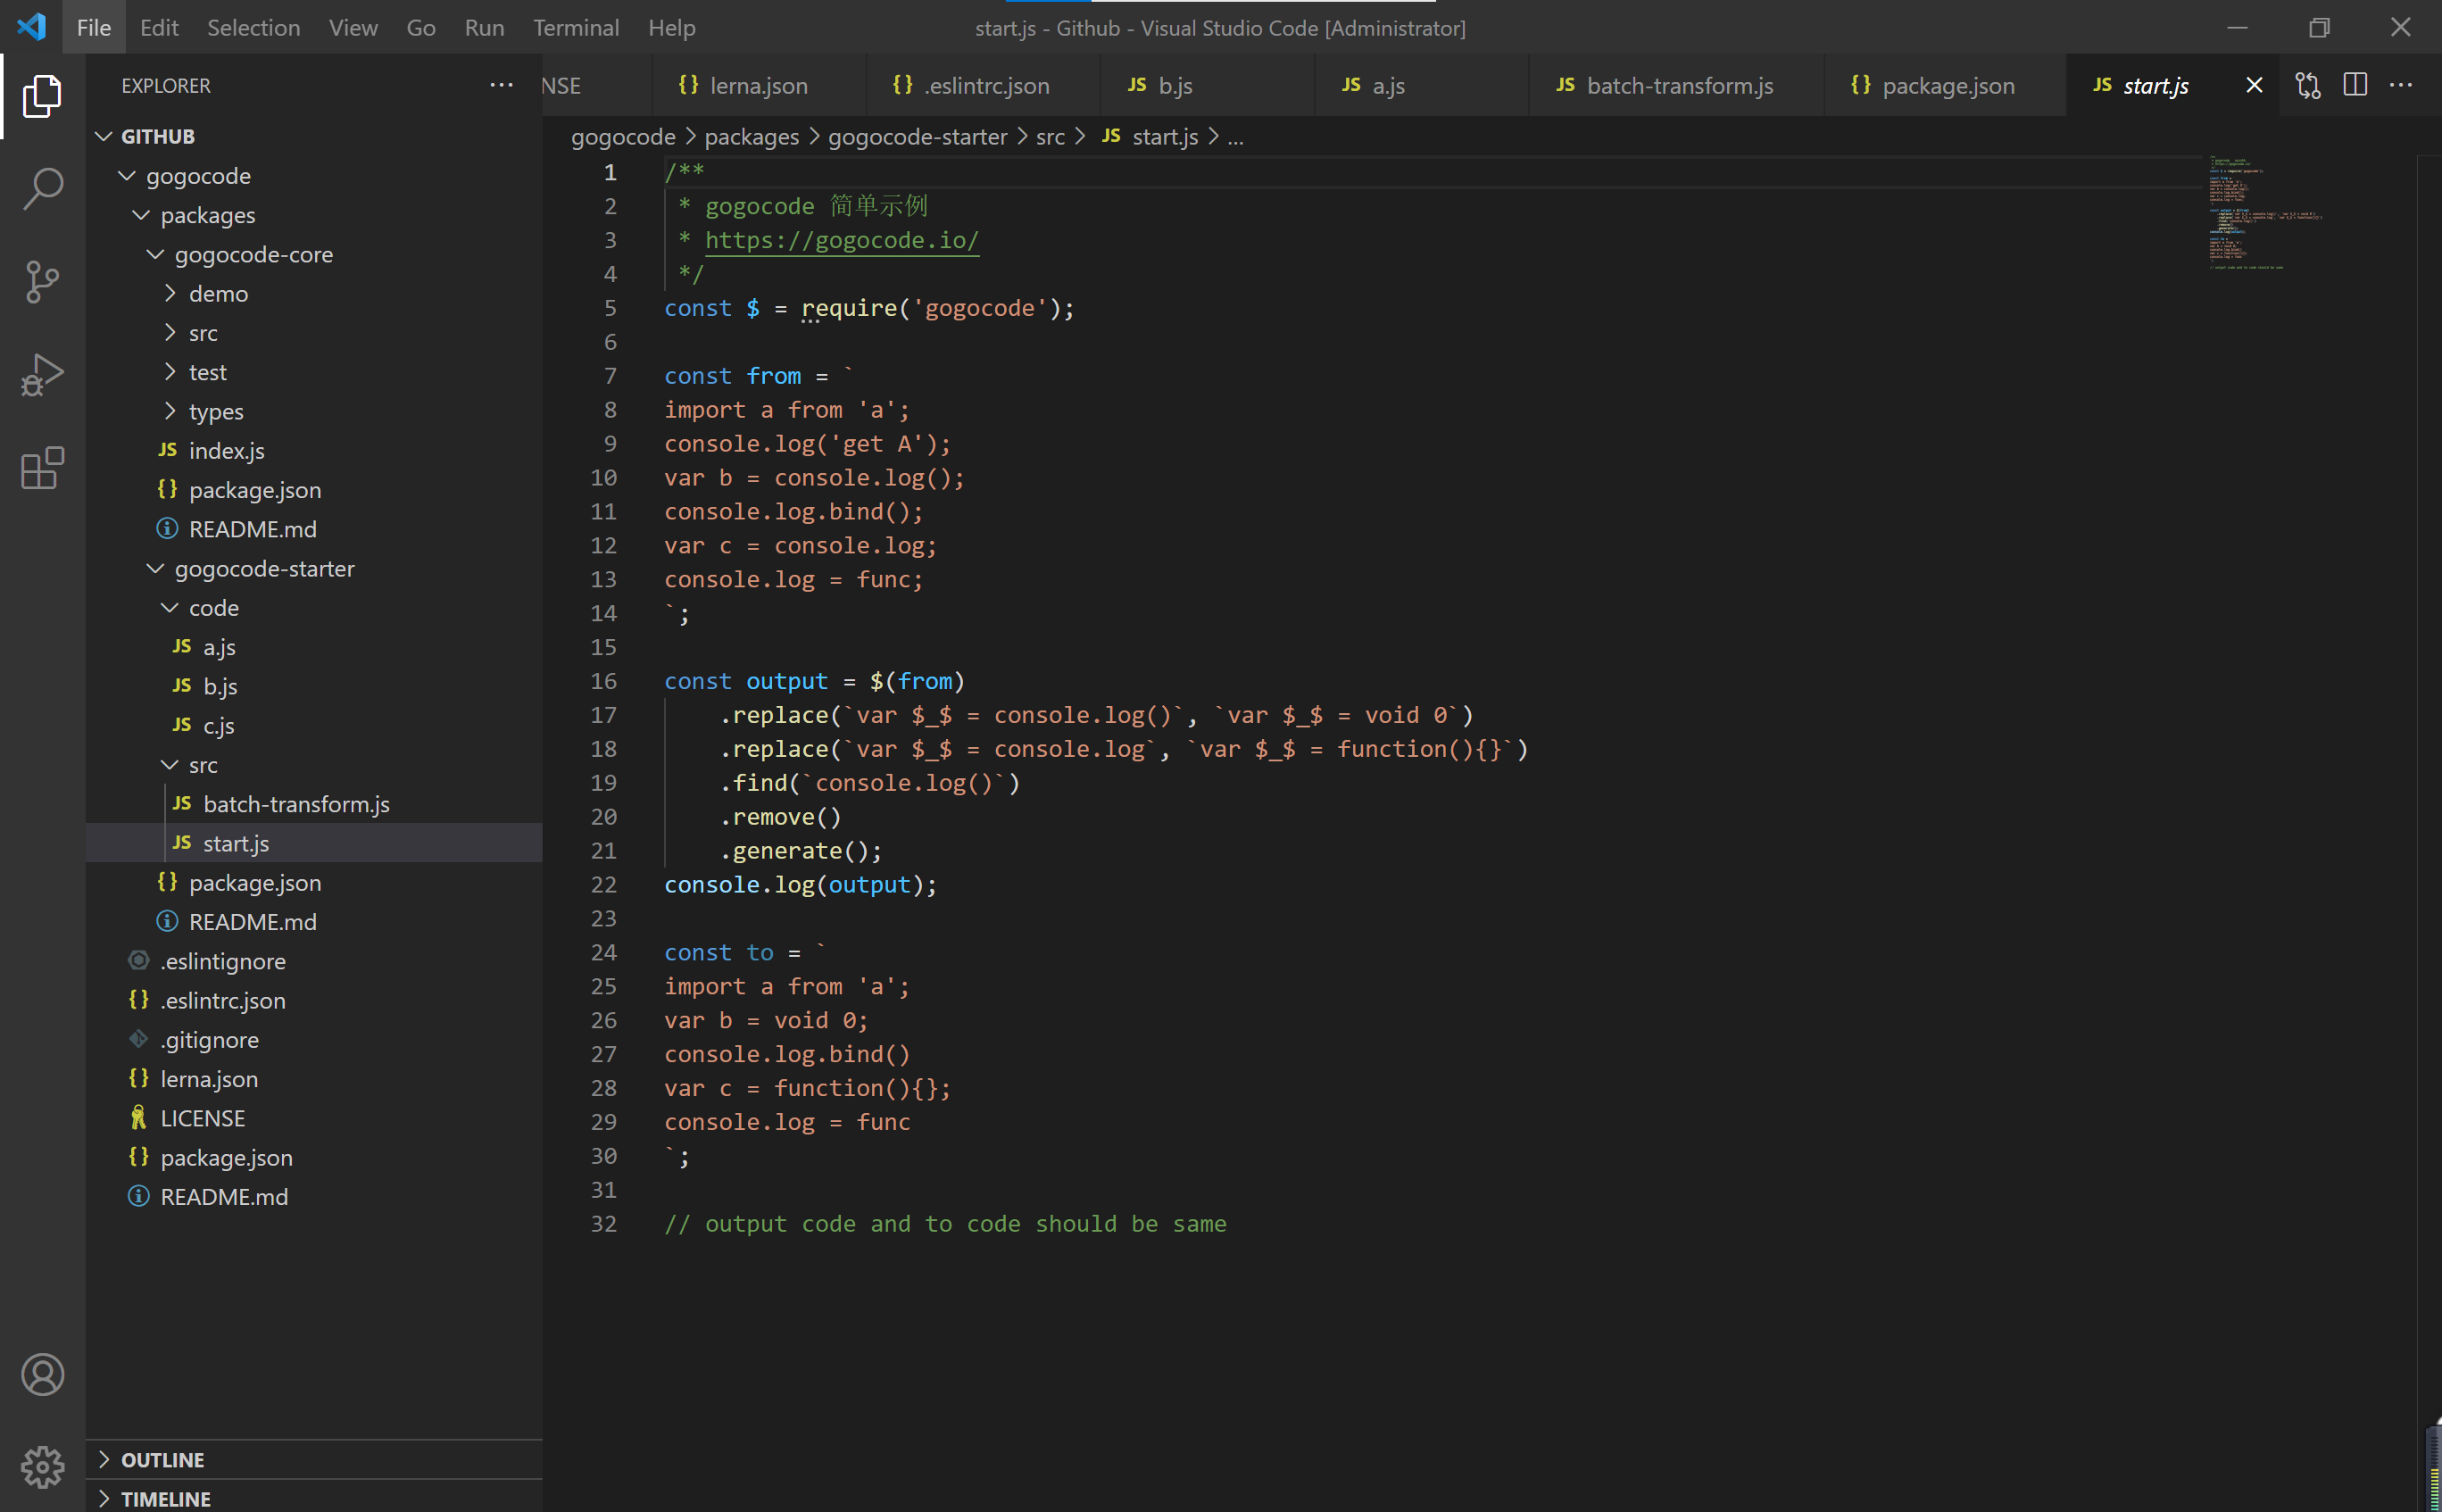2442x1512 pixels.
Task: Expand the test folder
Action: (170, 372)
